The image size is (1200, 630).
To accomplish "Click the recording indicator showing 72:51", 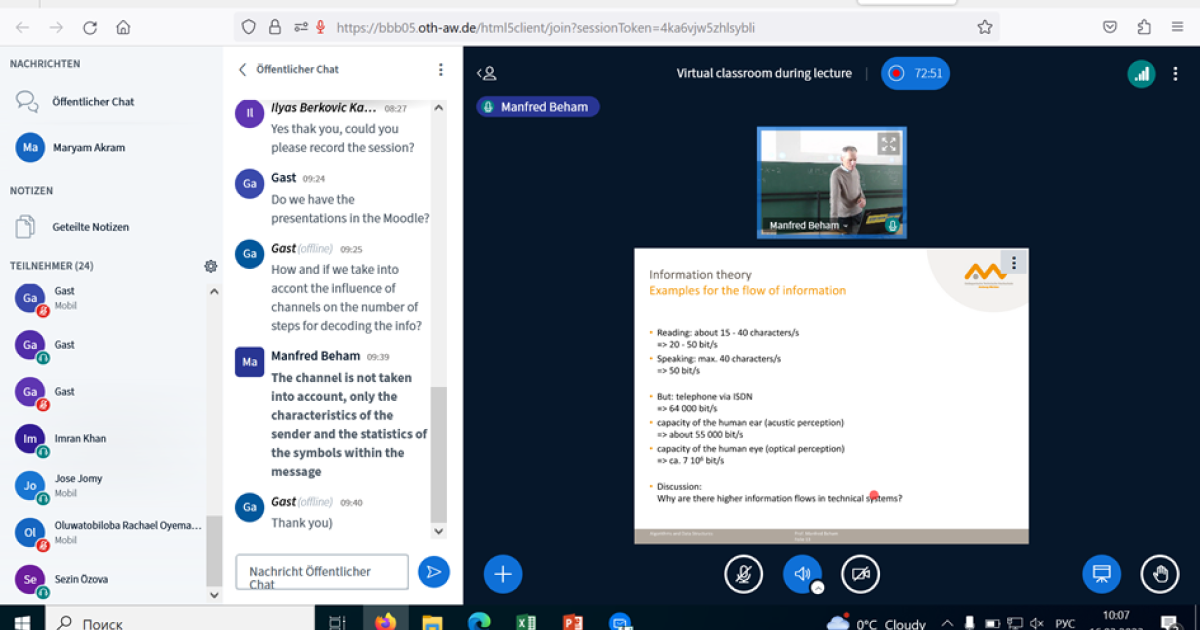I will 915,73.
